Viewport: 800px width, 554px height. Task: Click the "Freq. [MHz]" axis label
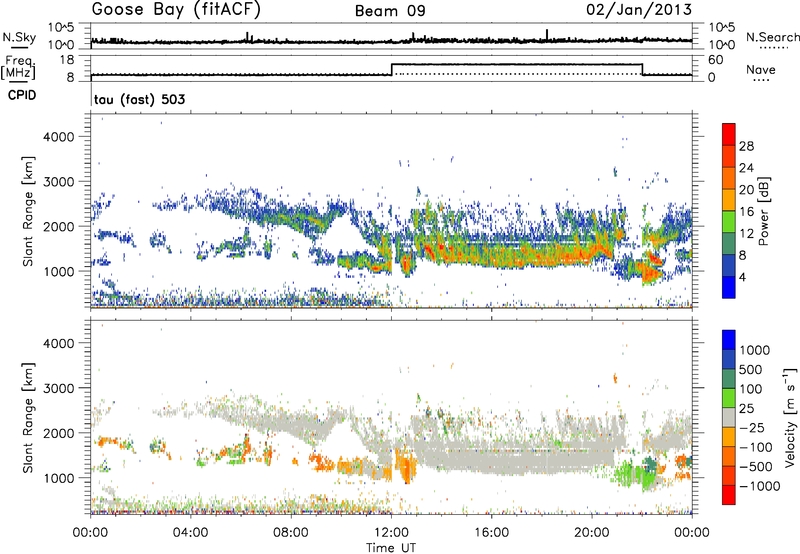point(19,67)
